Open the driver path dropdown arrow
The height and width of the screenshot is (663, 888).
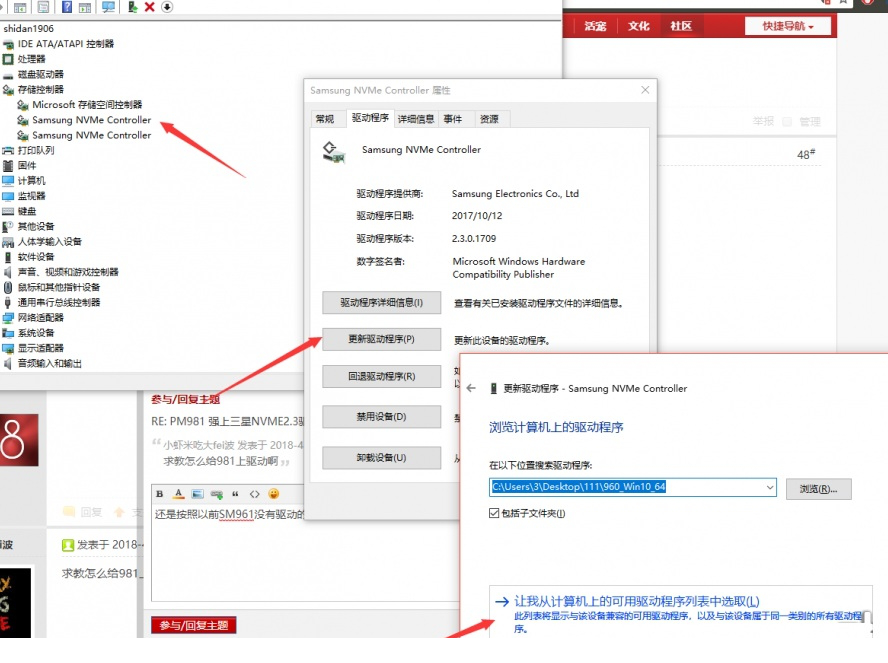[x=770, y=487]
